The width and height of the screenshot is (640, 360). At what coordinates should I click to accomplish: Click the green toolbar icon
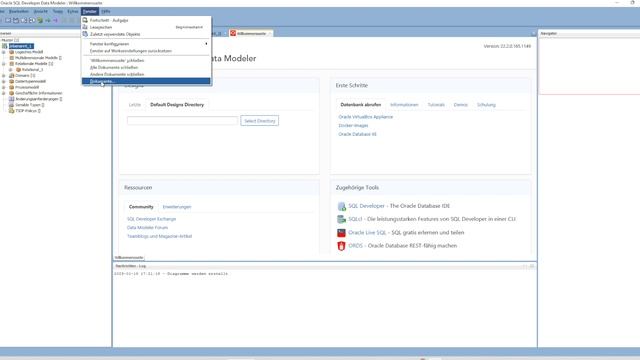40,20
